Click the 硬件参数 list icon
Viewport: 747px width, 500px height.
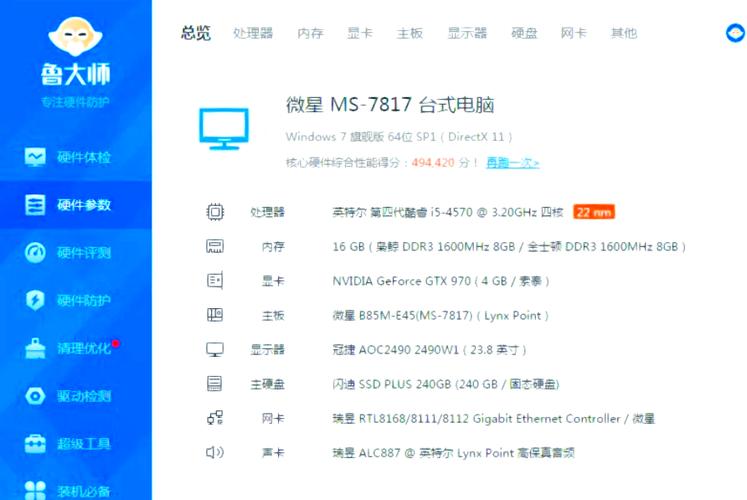[x=35, y=205]
